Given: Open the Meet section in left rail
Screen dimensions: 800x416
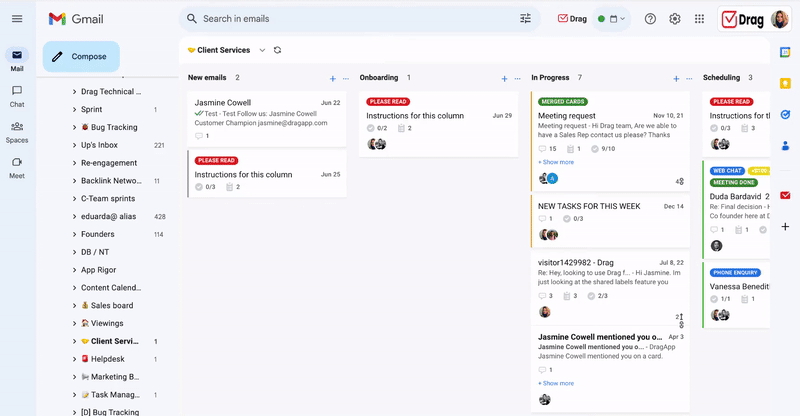Looking at the screenshot, I should click(17, 167).
